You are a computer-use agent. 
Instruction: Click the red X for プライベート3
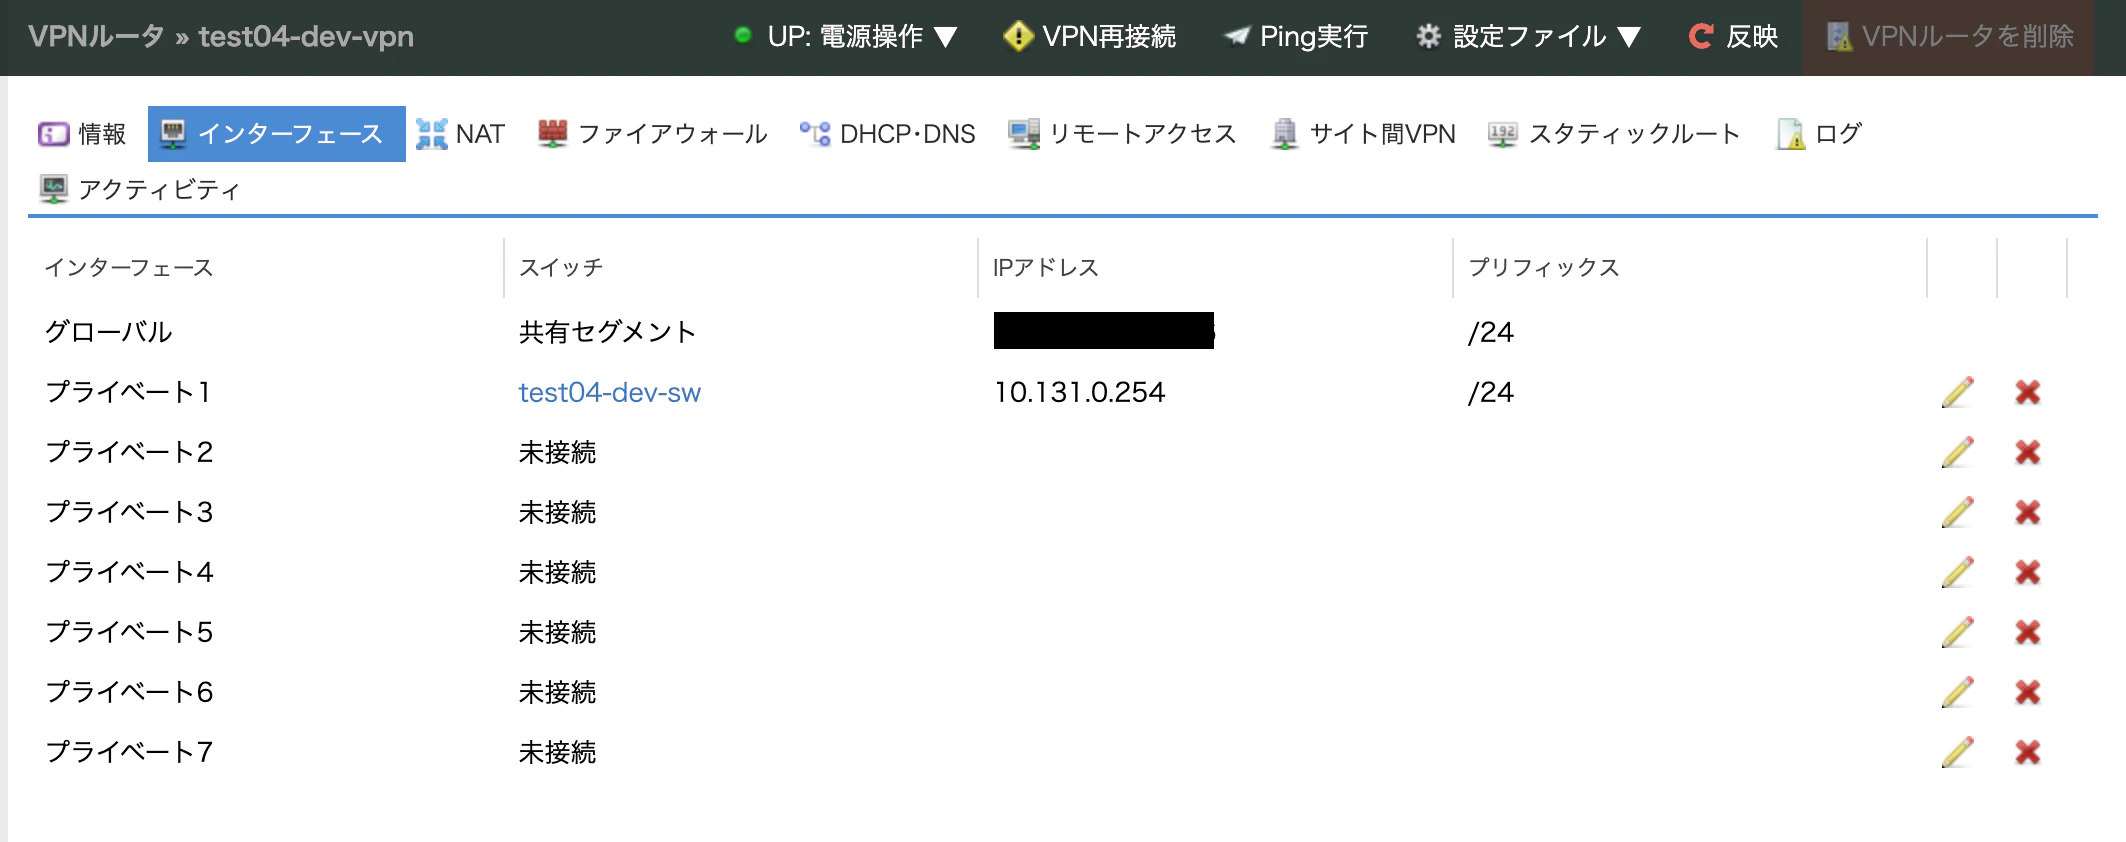click(2027, 512)
